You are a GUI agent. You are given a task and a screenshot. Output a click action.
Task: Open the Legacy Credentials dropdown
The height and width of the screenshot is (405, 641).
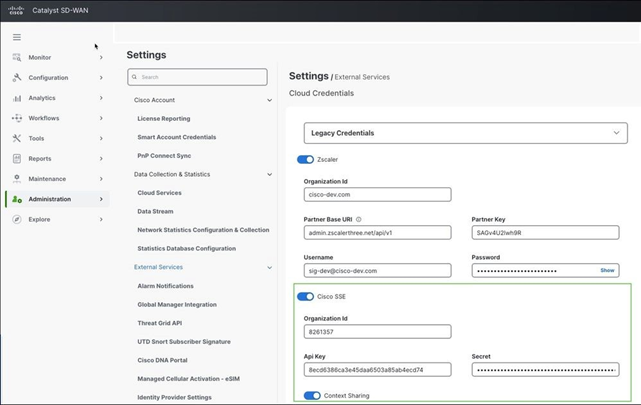click(x=466, y=133)
